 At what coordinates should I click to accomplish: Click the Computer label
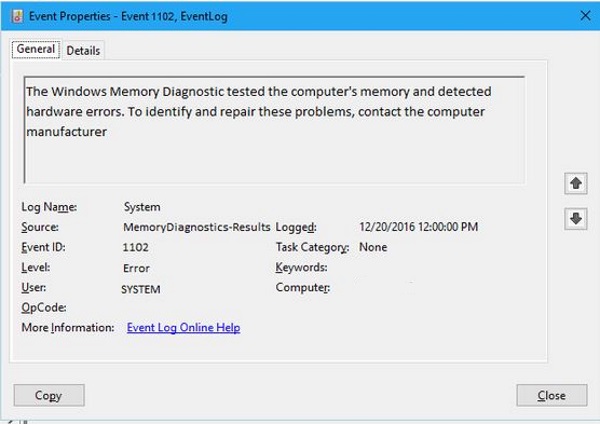[x=303, y=288]
